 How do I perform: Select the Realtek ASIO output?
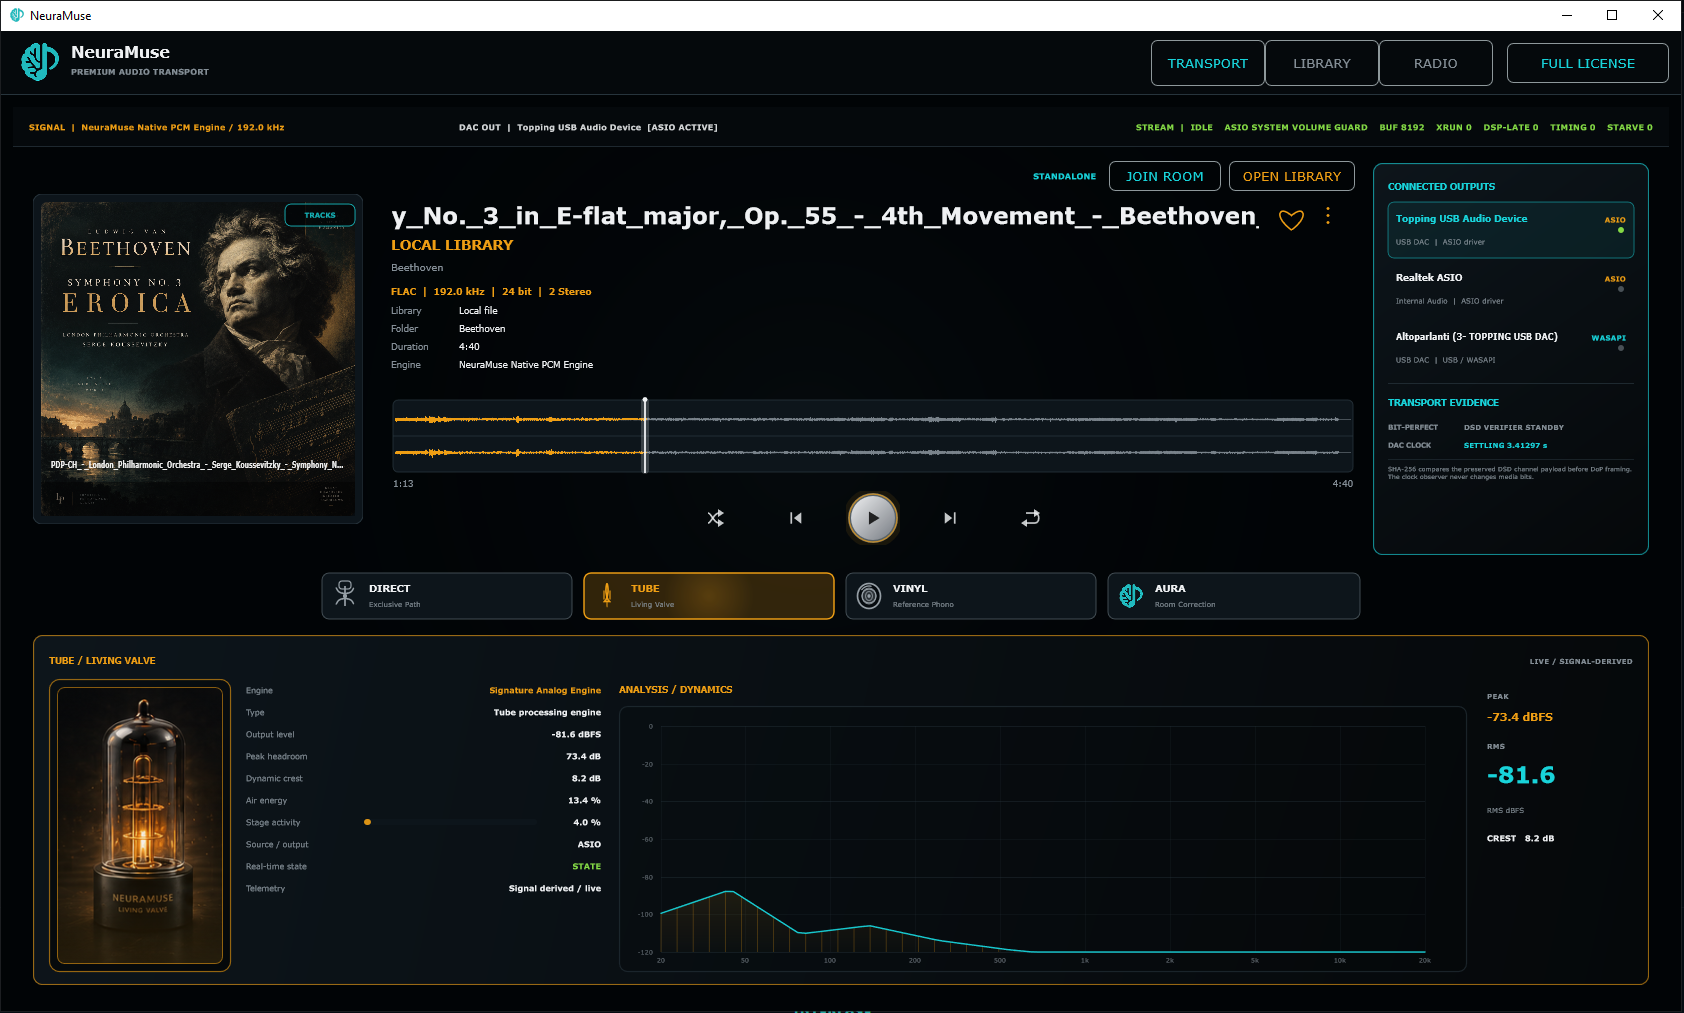pos(1511,289)
